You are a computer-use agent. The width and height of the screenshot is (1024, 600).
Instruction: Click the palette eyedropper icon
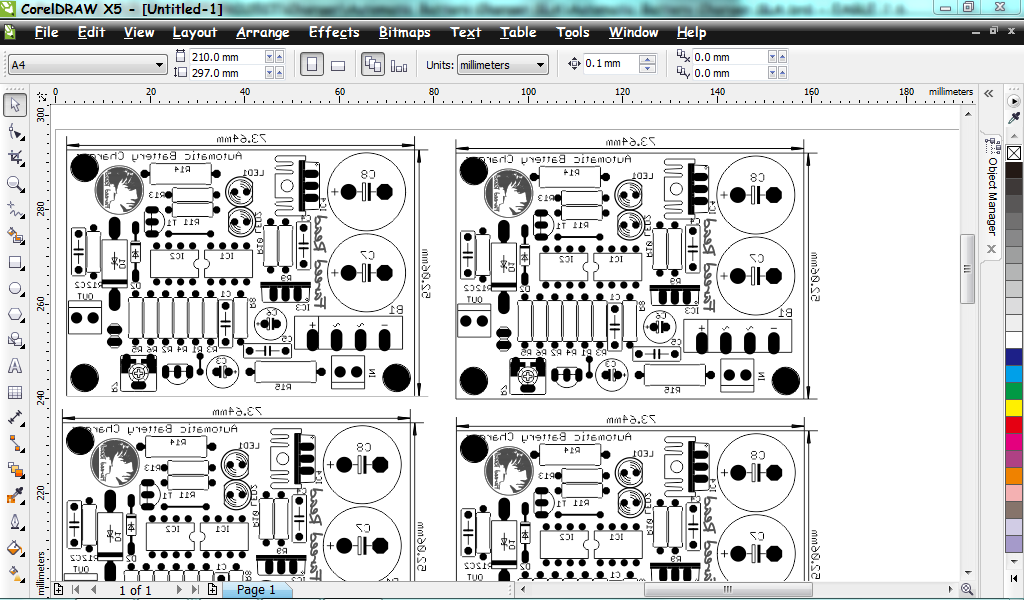click(x=1014, y=118)
